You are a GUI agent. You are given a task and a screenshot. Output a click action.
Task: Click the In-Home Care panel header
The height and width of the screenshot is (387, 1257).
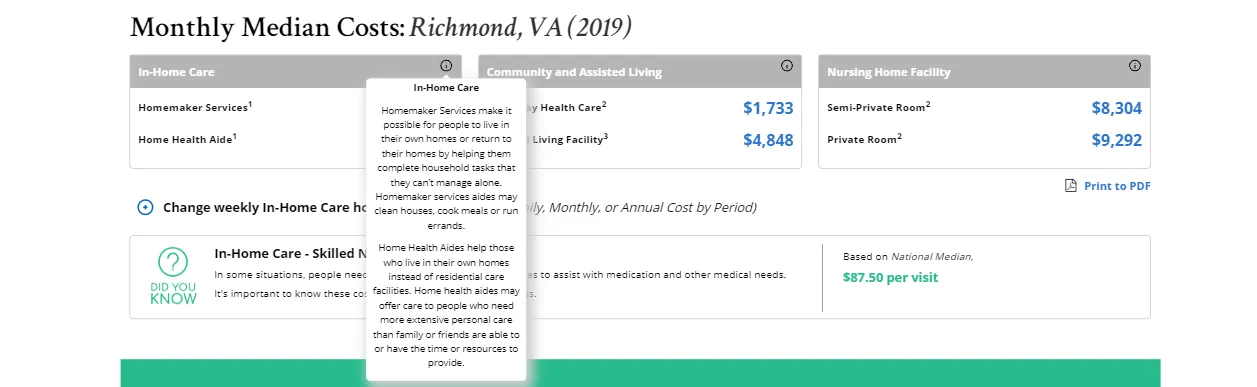point(295,72)
